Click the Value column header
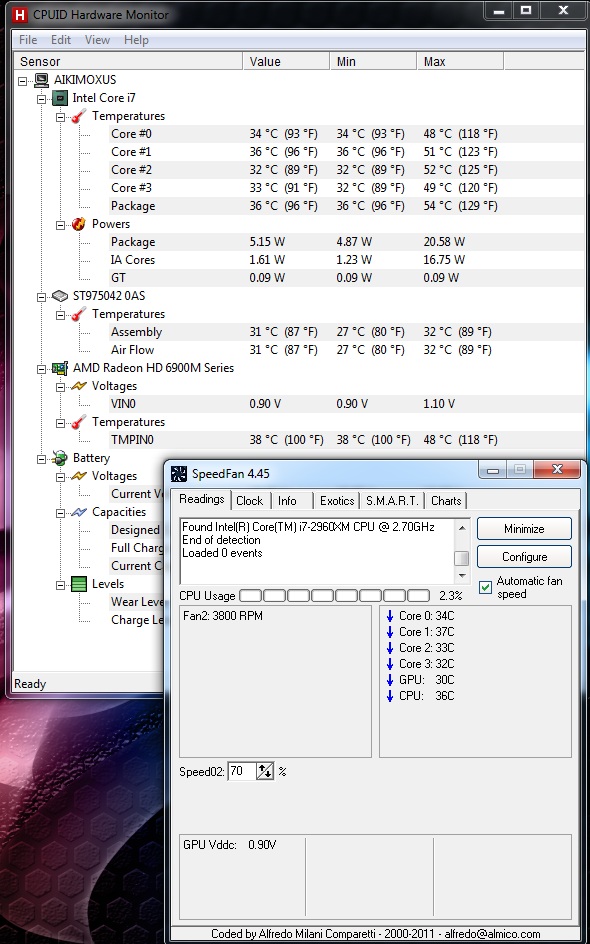The height and width of the screenshot is (944, 590). click(287, 61)
